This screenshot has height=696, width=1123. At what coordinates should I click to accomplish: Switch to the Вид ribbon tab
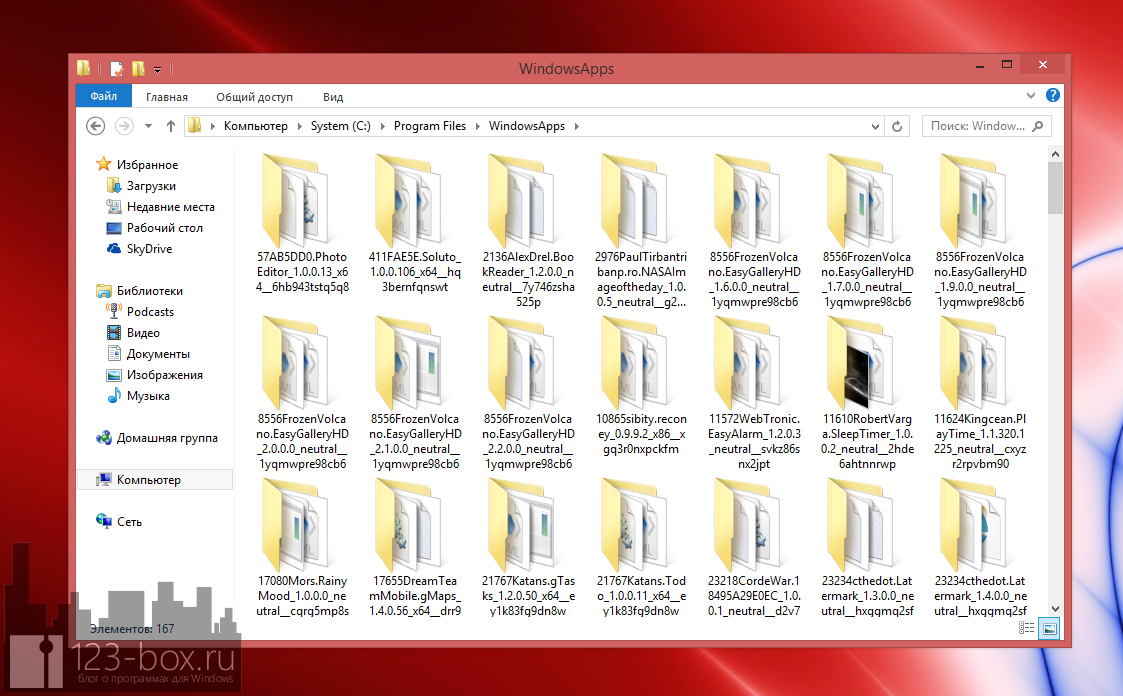pyautogui.click(x=333, y=97)
